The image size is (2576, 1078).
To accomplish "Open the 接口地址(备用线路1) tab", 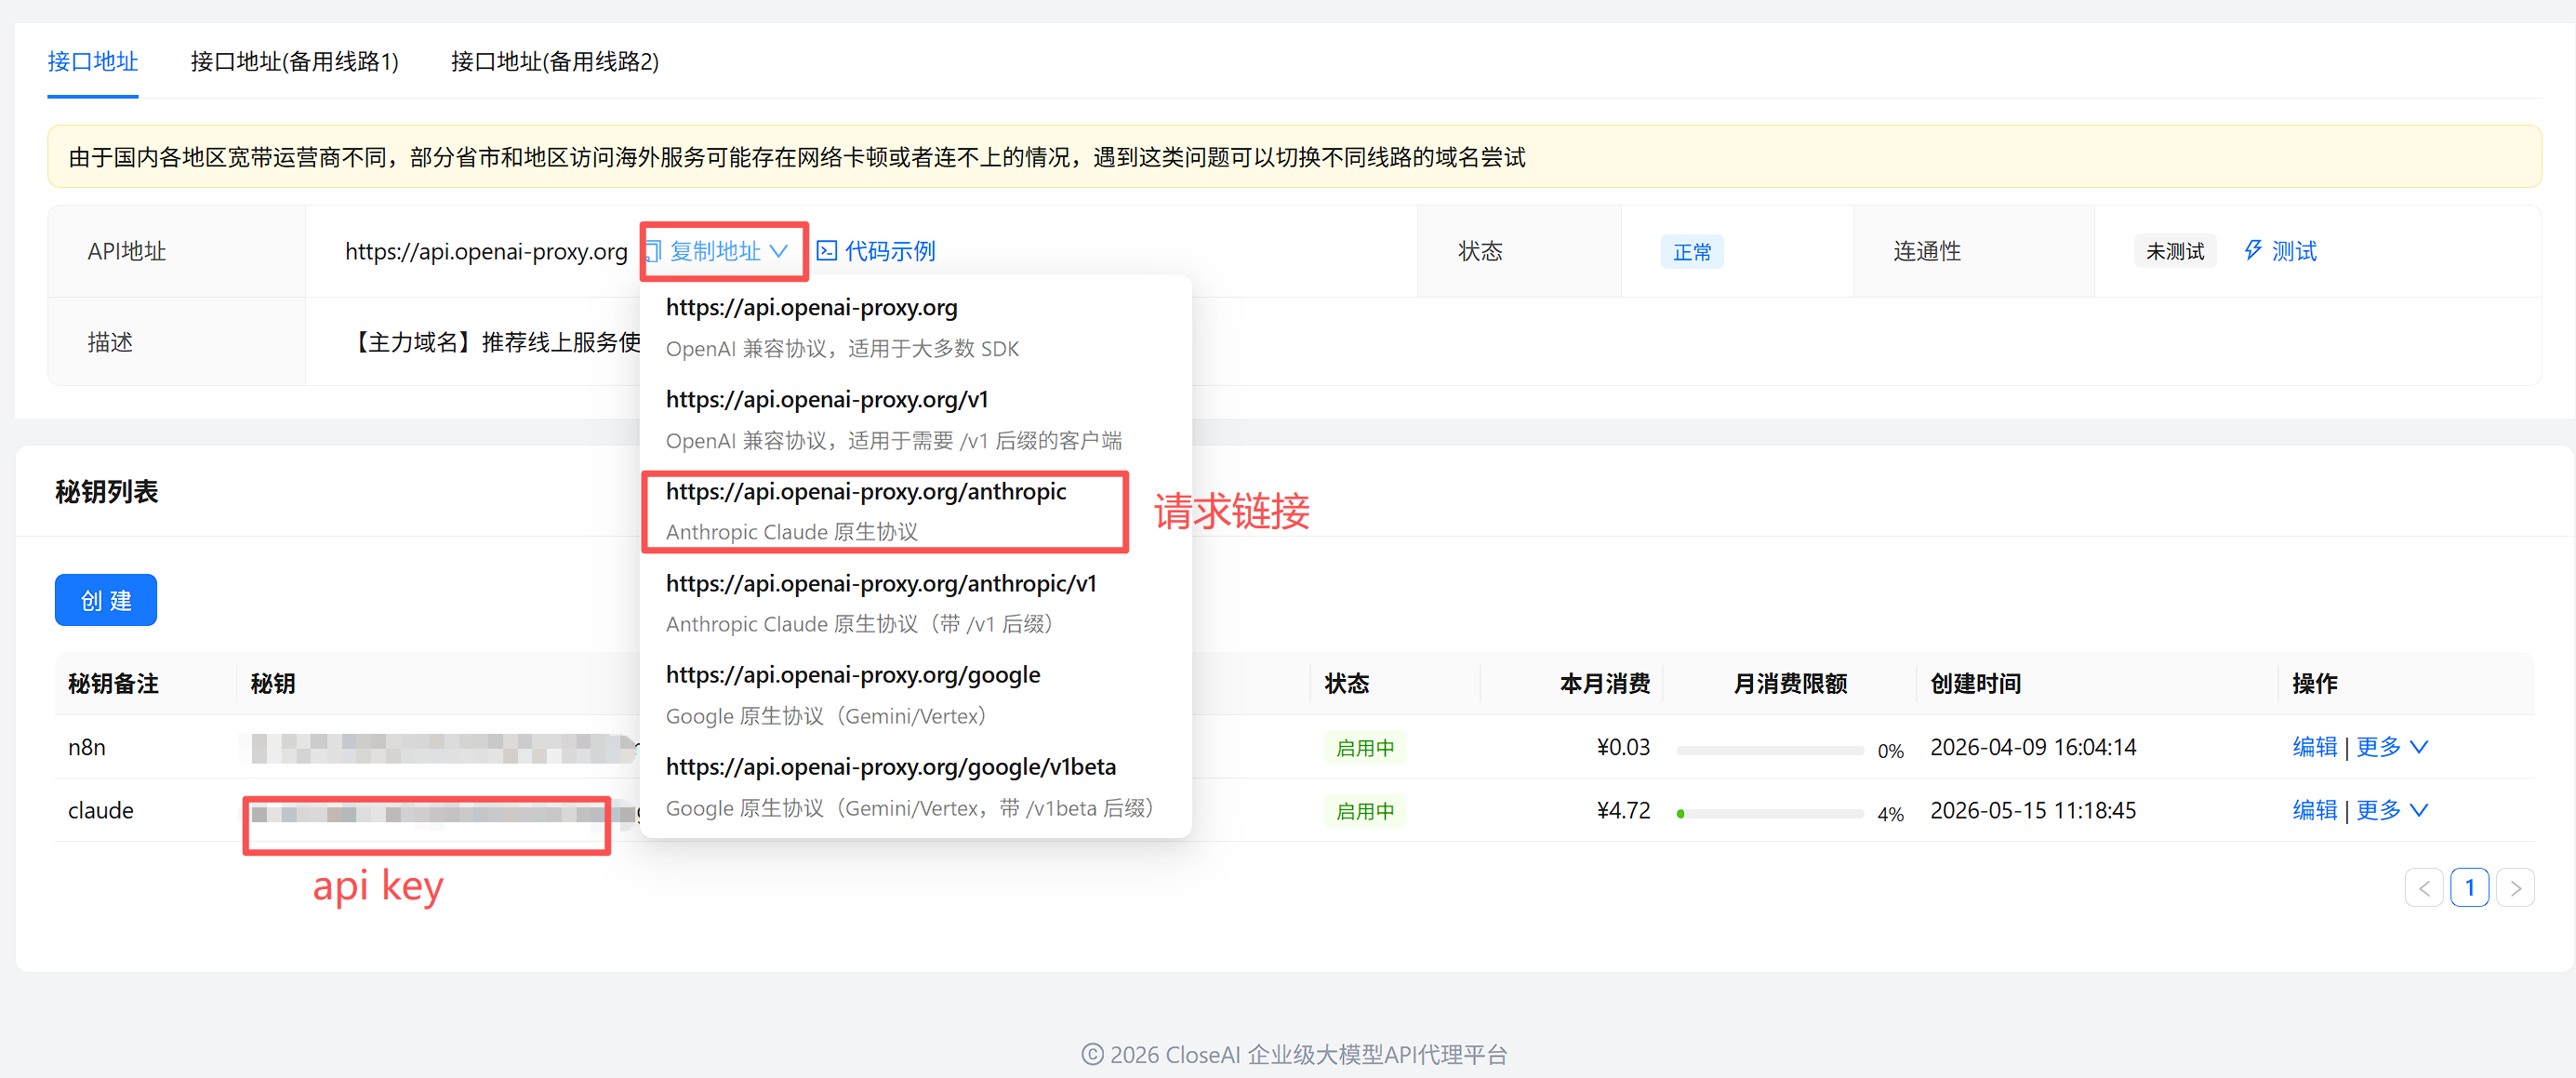I will (x=294, y=62).
